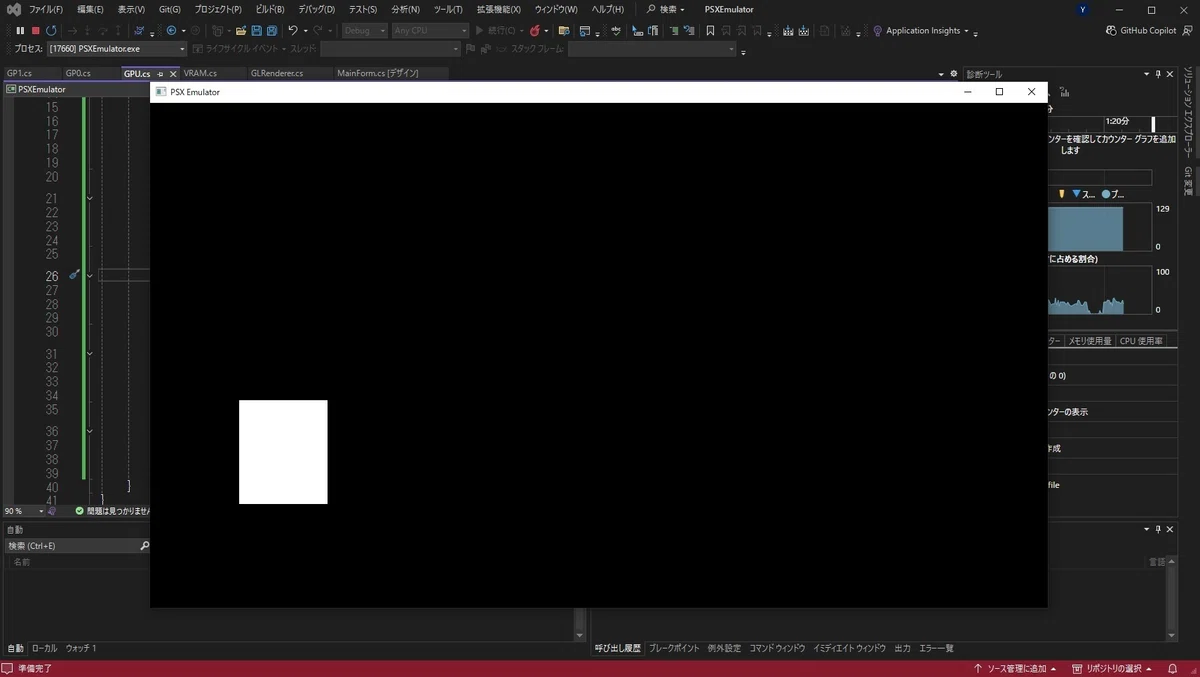Open the 編集(E) menu

[x=90, y=9]
